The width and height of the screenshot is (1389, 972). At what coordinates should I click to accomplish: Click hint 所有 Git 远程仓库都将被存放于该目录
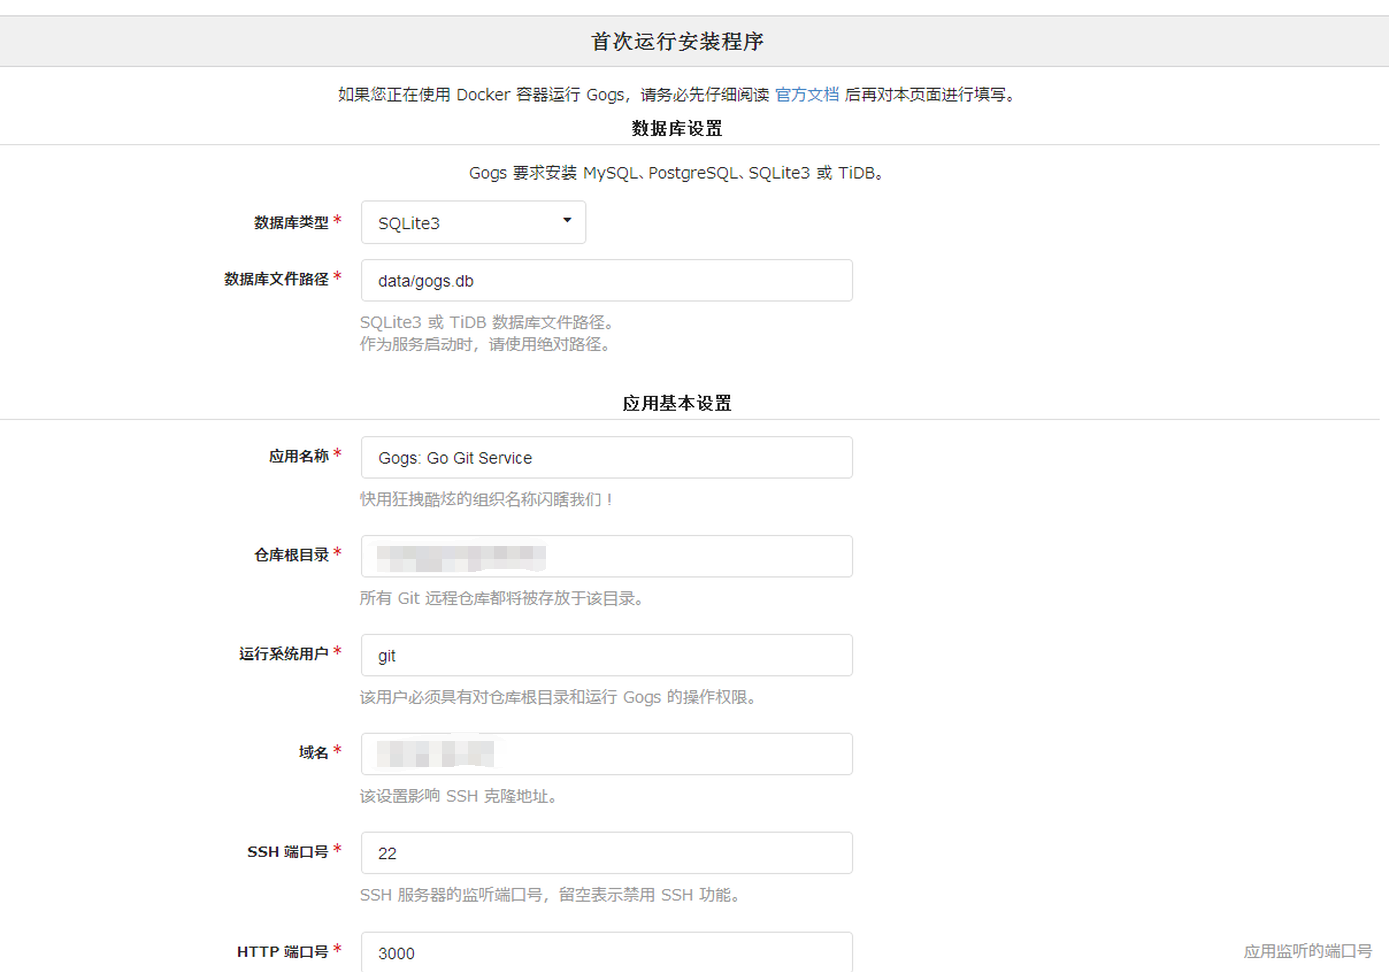point(504,598)
